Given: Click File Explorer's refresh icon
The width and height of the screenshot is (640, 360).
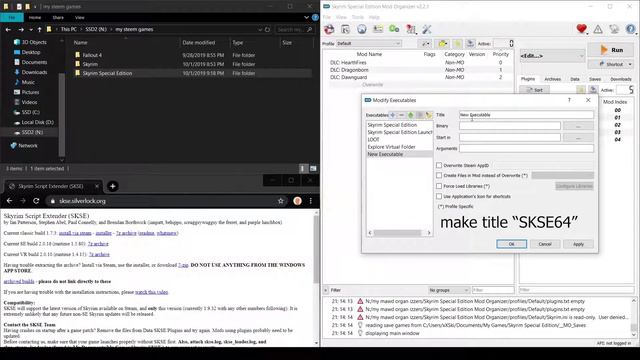Looking at the screenshot, I should 267,29.
